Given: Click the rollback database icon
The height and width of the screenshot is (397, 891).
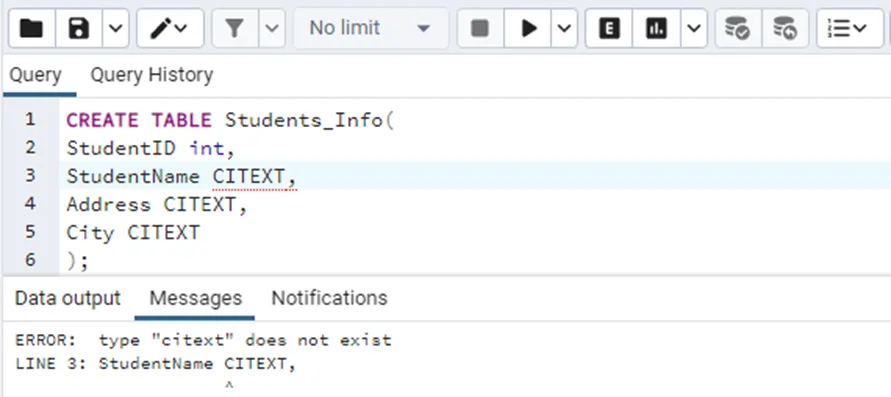Looking at the screenshot, I should [785, 28].
